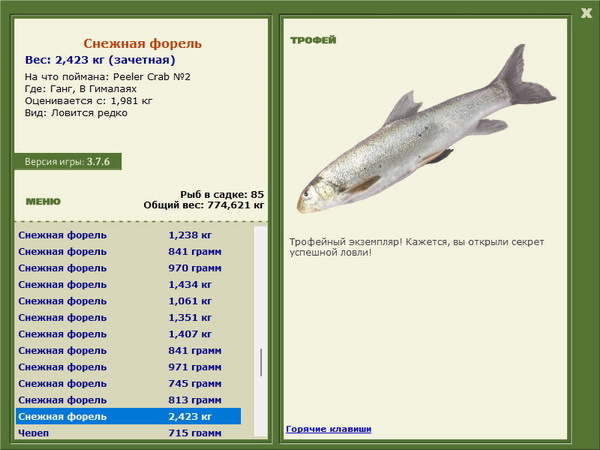Click the Снежная форель title heading
The image size is (600, 450).
142,44
